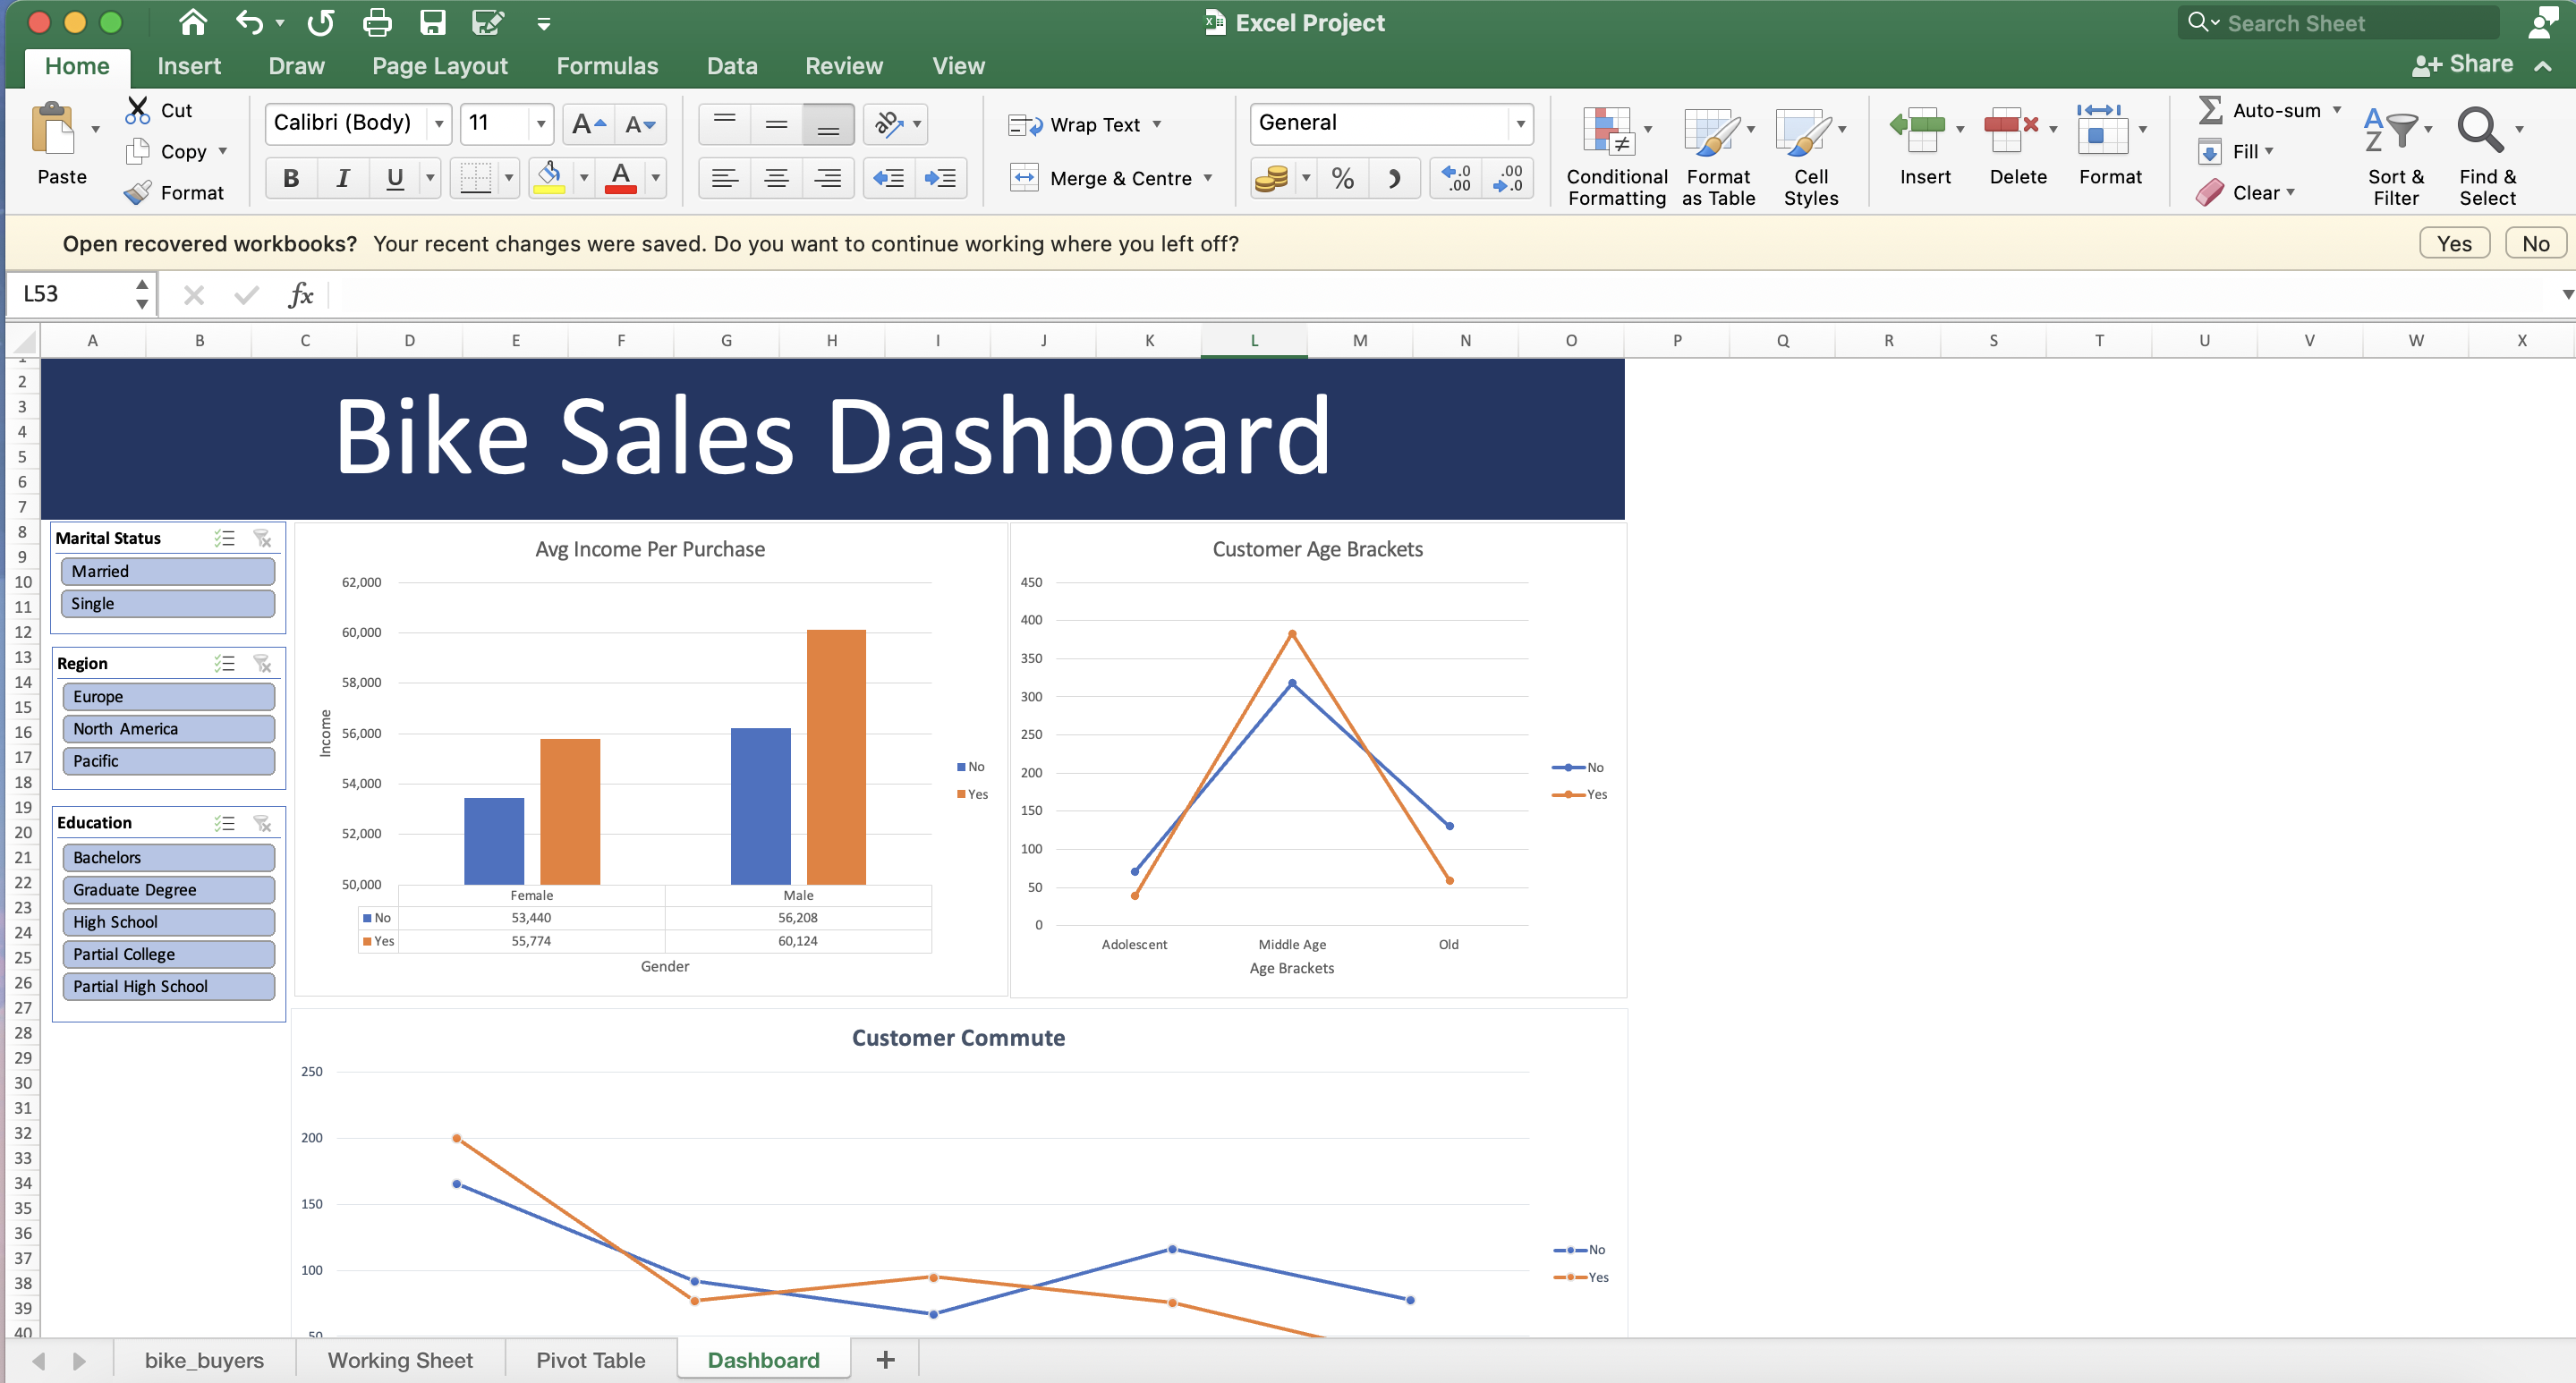Apply percent style format
This screenshot has height=1383, width=2576.
[1342, 179]
